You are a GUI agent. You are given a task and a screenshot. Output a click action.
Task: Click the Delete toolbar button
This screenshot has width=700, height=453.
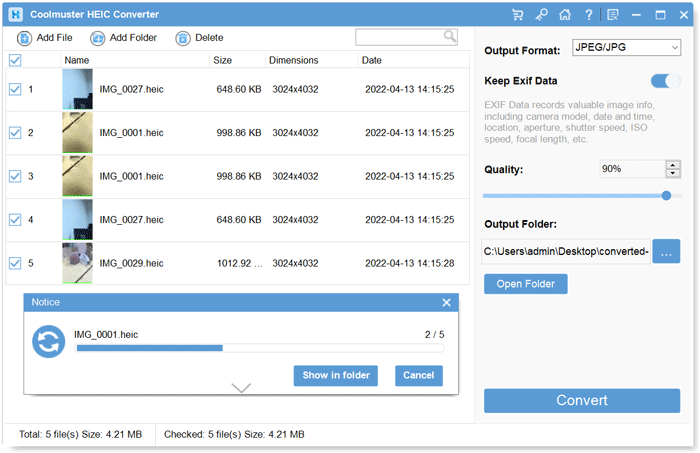click(199, 38)
